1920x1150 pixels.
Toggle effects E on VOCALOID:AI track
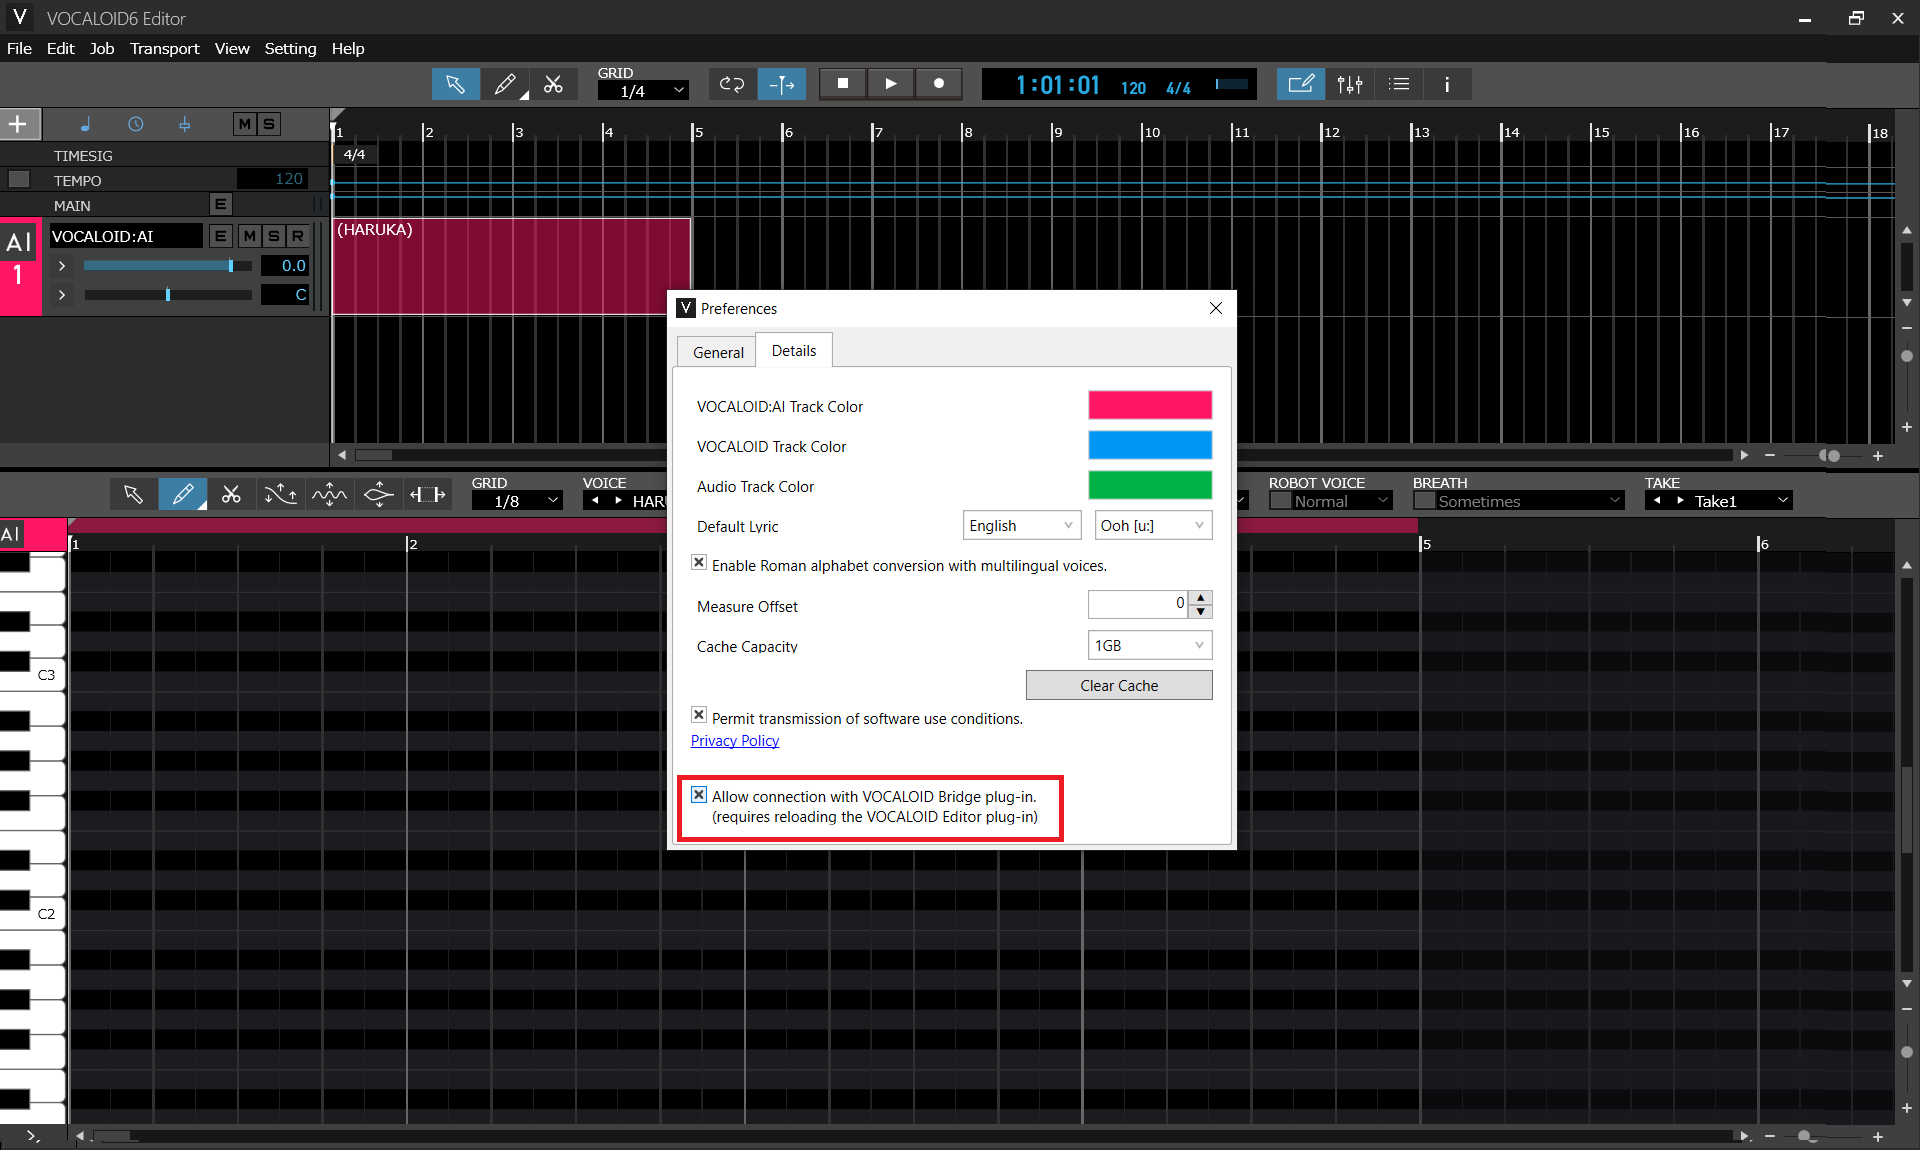pyautogui.click(x=221, y=236)
